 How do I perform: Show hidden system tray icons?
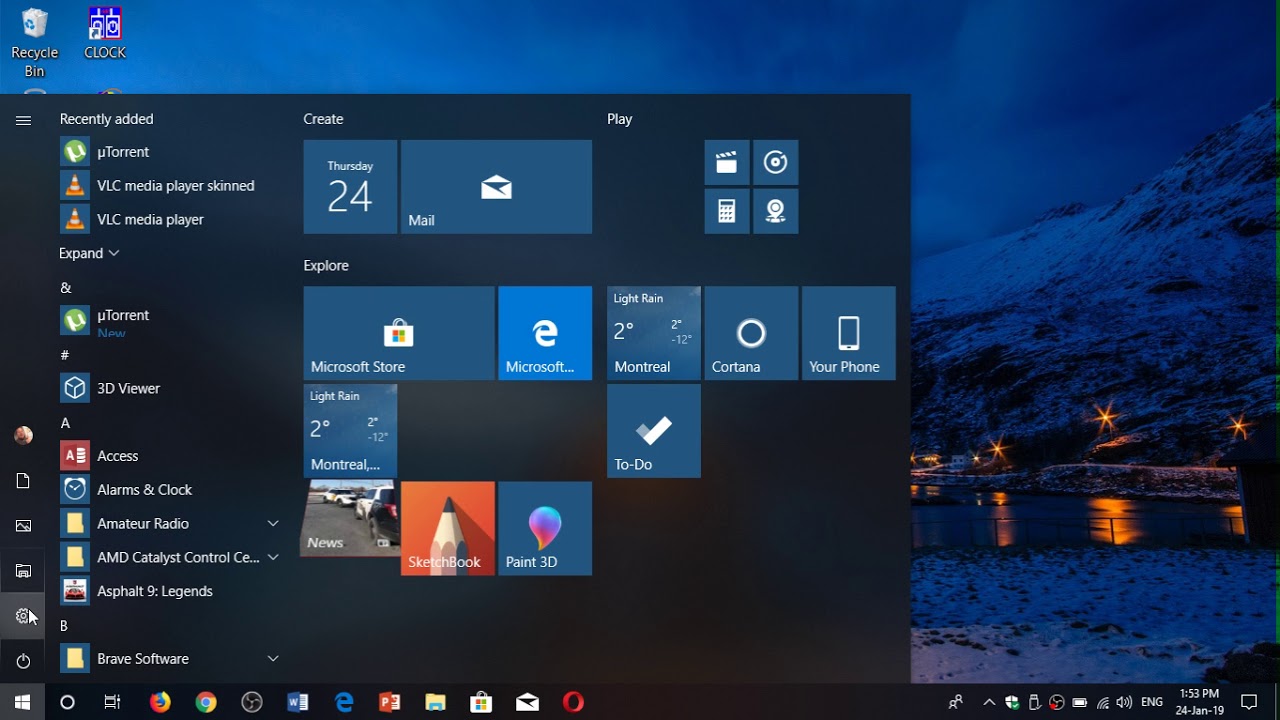coord(989,702)
